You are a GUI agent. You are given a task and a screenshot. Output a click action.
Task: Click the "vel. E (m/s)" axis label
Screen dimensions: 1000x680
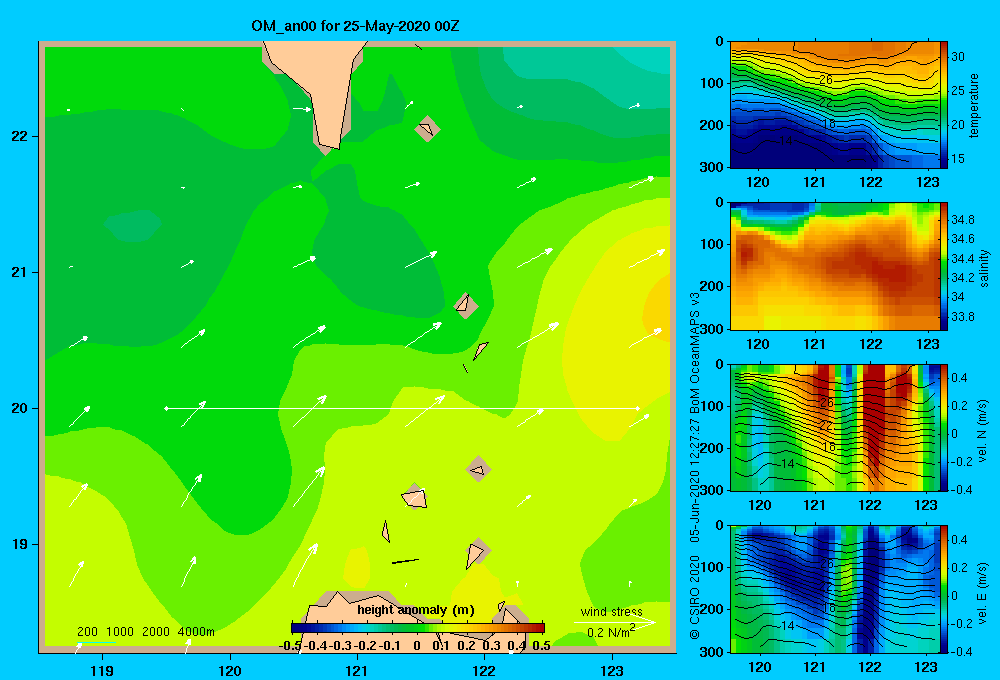point(983,593)
